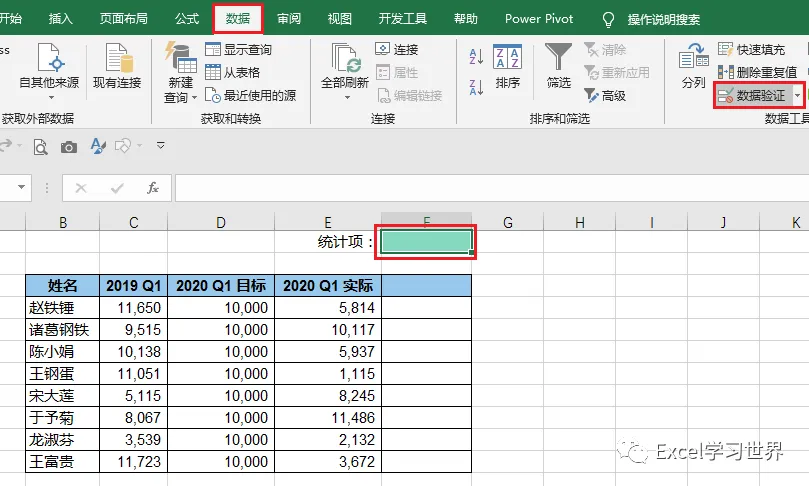Click the insert function fx icon
Screen dimensions: 809x486
click(153, 188)
